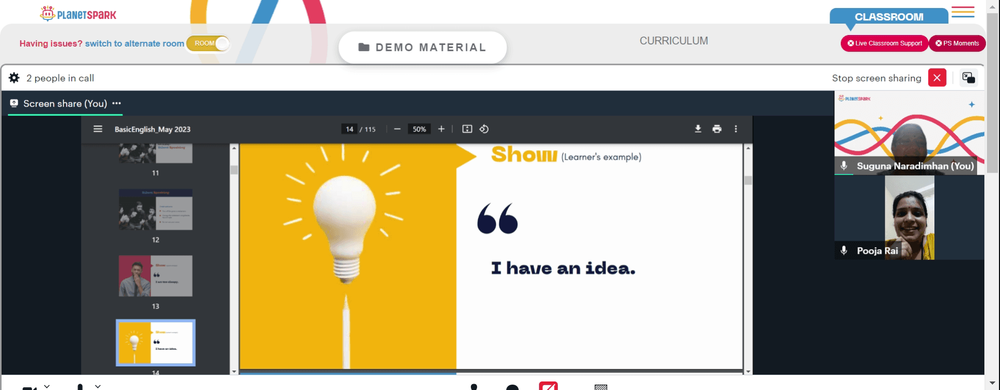The width and height of the screenshot is (1000, 390).
Task: Open PDF viewer more actions menu
Action: (735, 129)
